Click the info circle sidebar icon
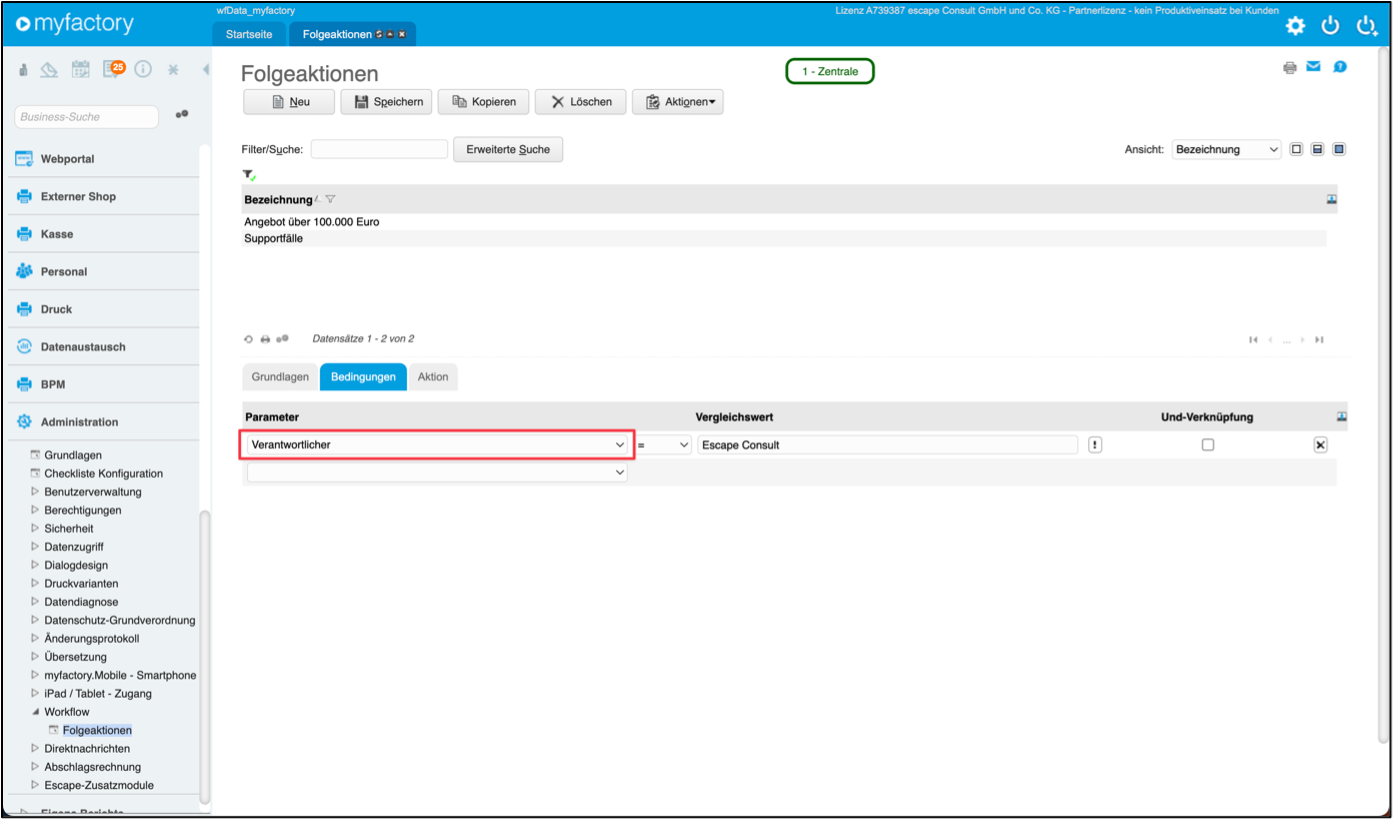Screen dimensions: 1396x821 (143, 70)
